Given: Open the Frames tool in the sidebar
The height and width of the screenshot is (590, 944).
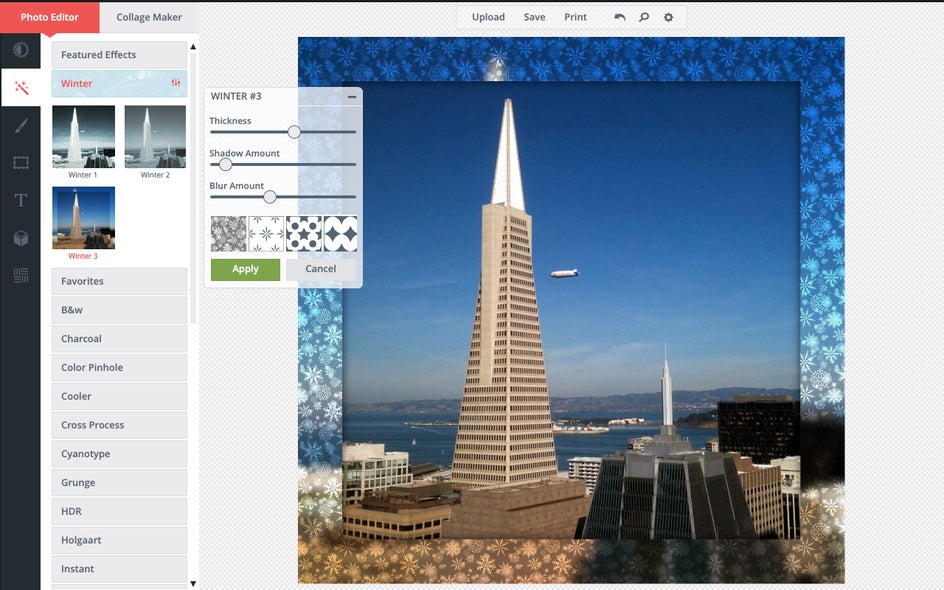Looking at the screenshot, I should click(x=21, y=163).
